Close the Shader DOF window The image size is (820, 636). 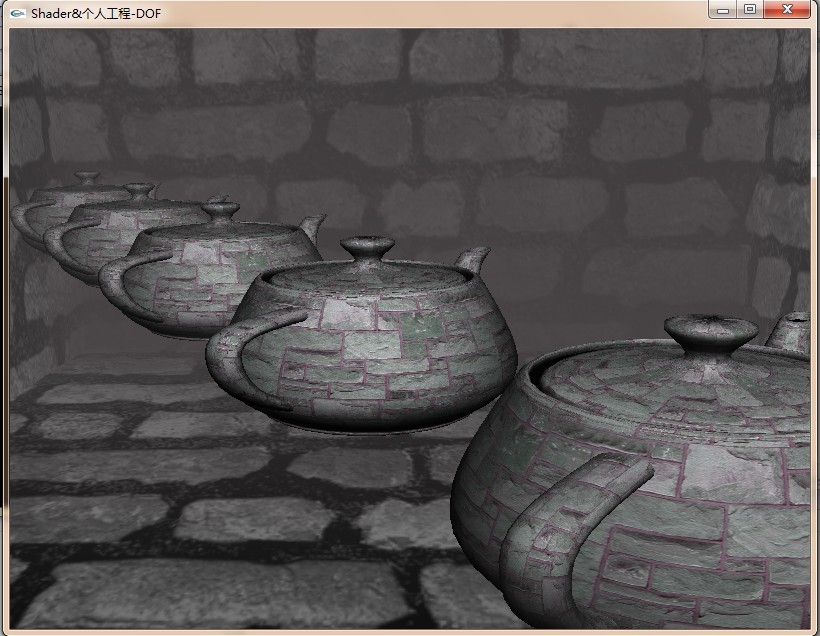(x=788, y=10)
